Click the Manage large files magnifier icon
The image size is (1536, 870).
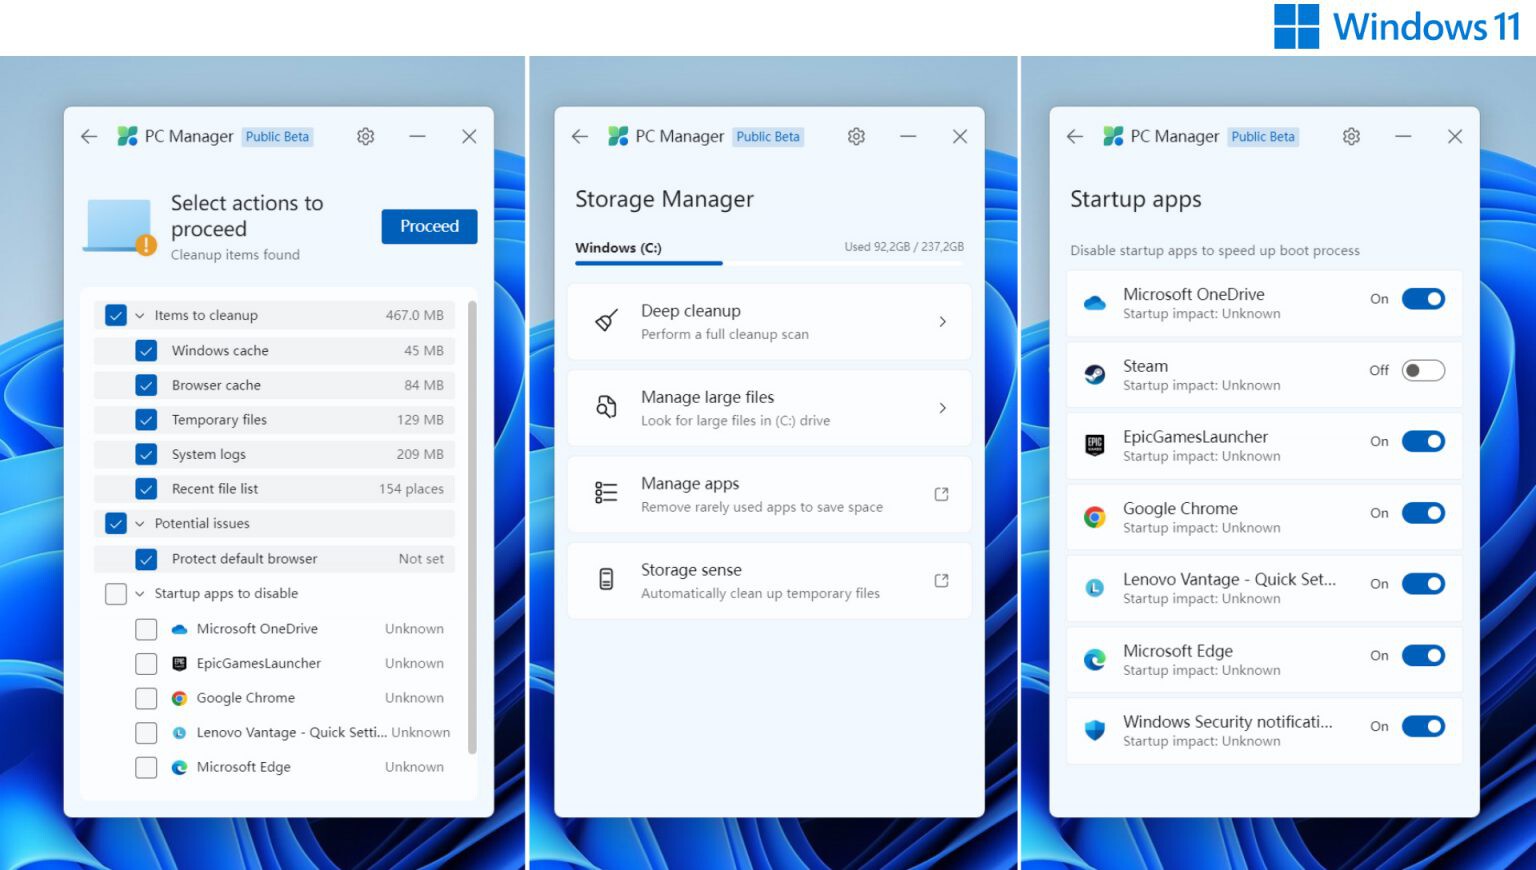(606, 407)
